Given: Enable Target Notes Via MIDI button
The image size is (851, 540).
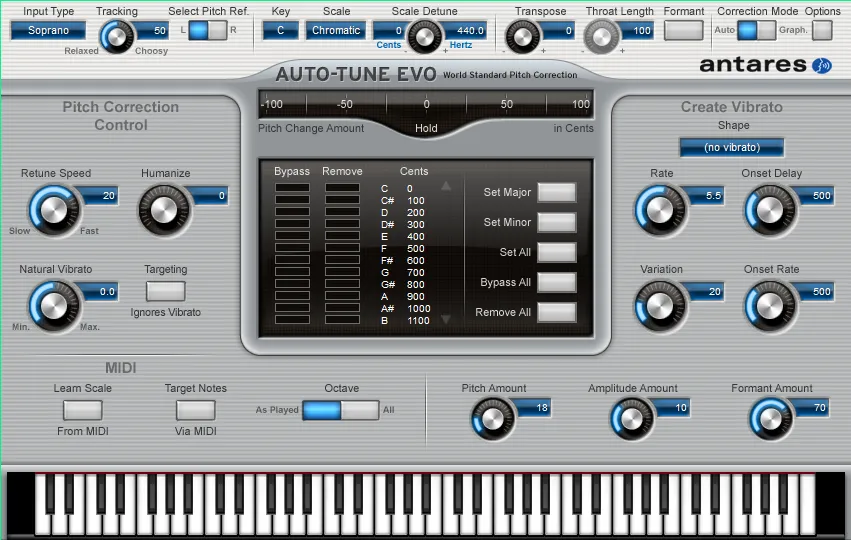Looking at the screenshot, I should coord(195,410).
